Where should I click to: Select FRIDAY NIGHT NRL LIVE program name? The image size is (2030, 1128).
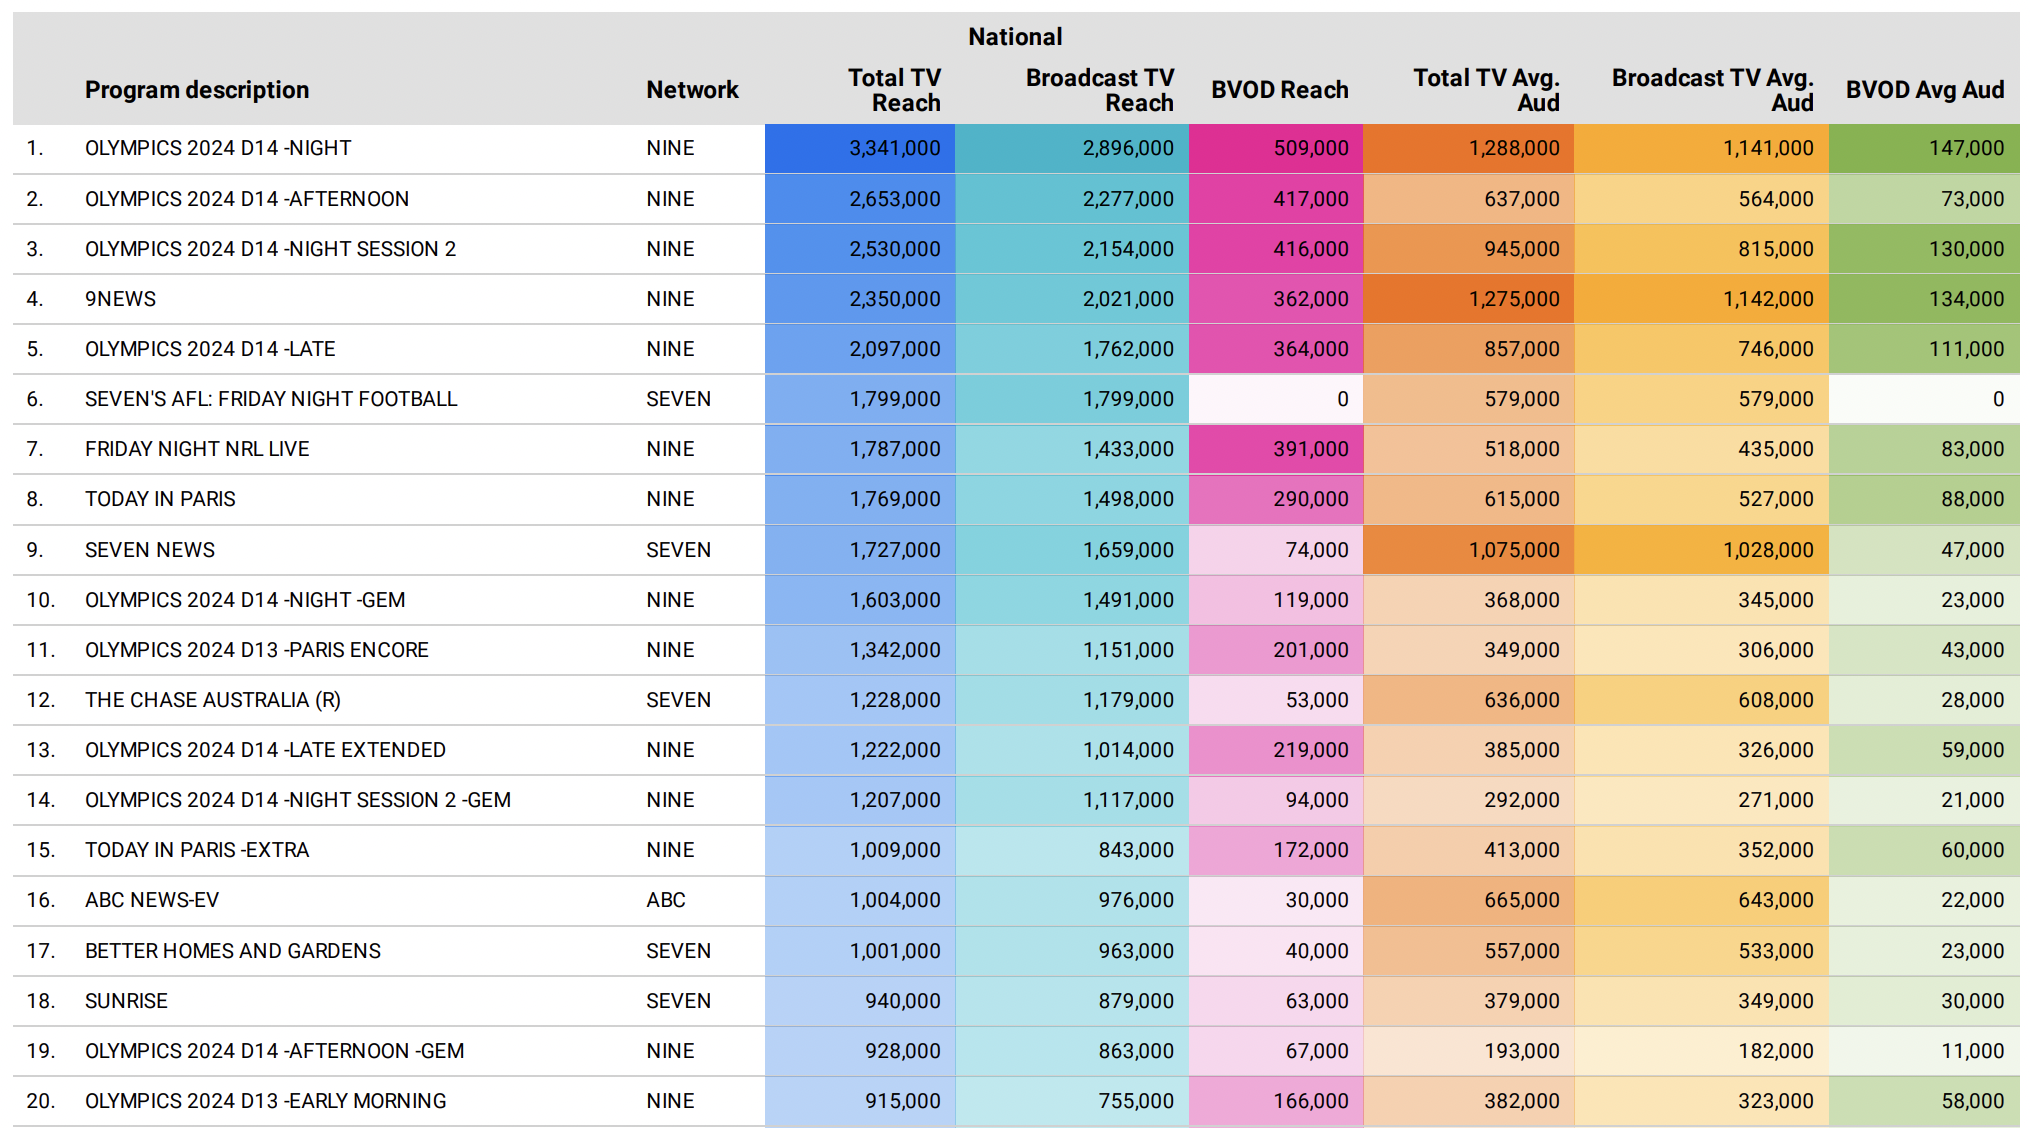(197, 449)
